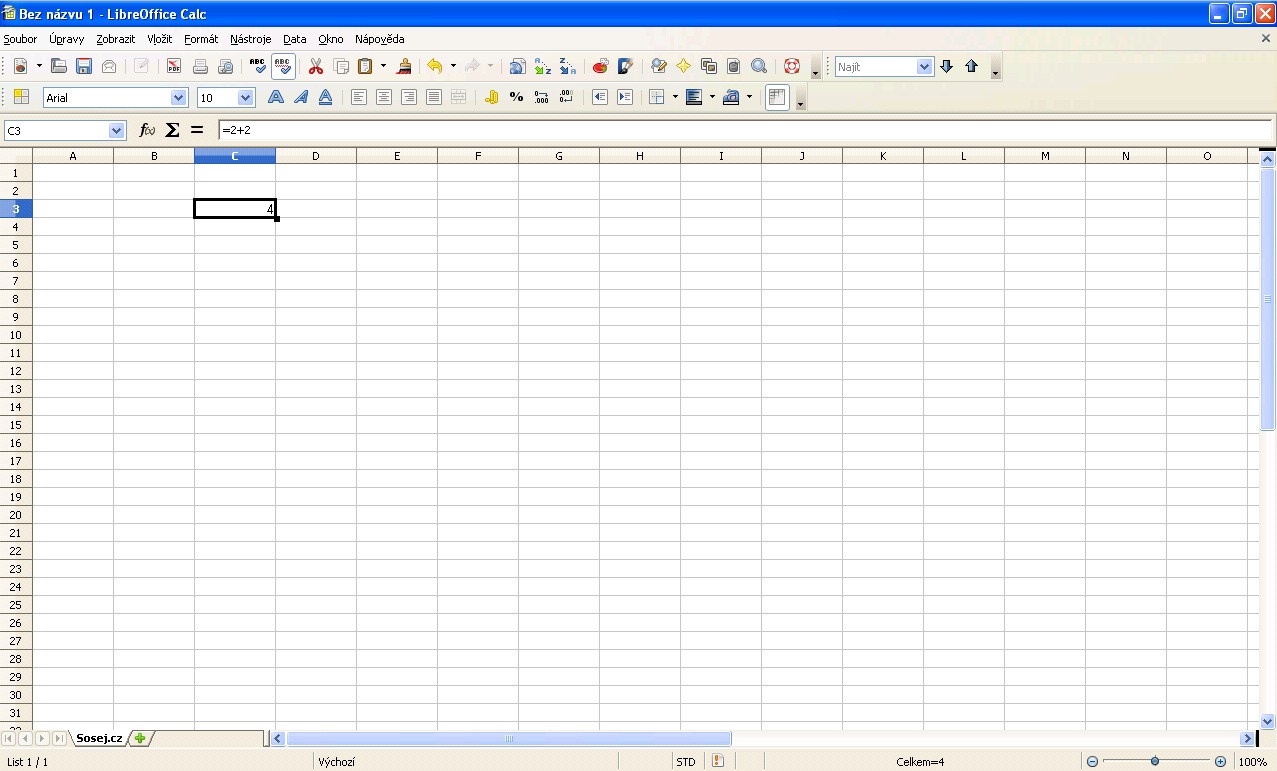This screenshot has width=1277, height=771.
Task: Run the spelling check (ABC checkmark)
Action: tap(258, 67)
